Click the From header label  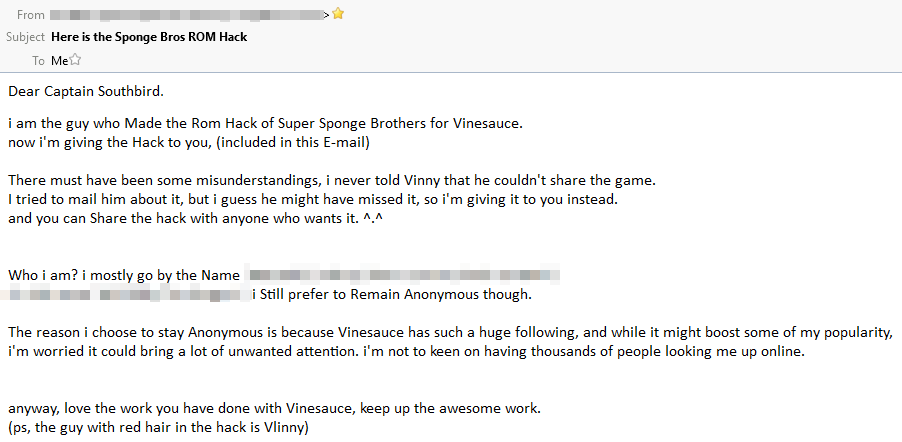click(x=30, y=15)
